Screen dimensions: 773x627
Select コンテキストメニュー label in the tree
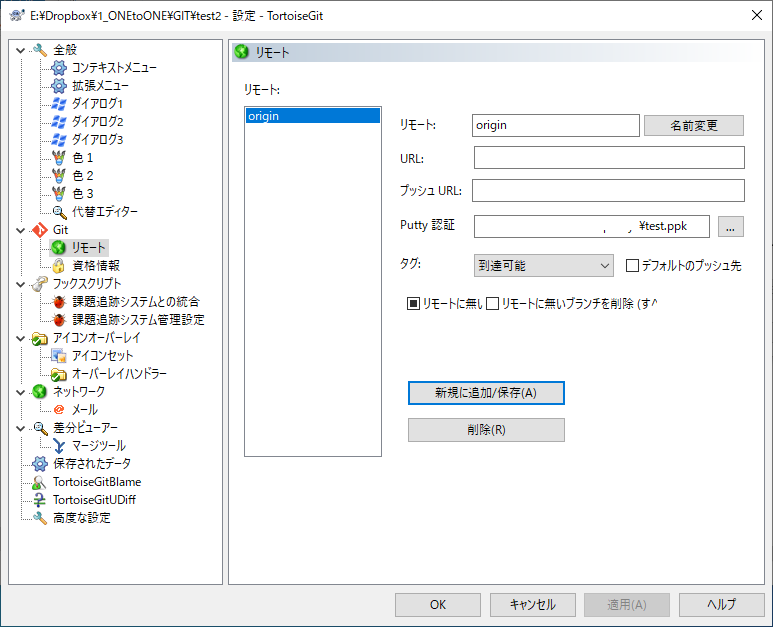click(x=114, y=68)
